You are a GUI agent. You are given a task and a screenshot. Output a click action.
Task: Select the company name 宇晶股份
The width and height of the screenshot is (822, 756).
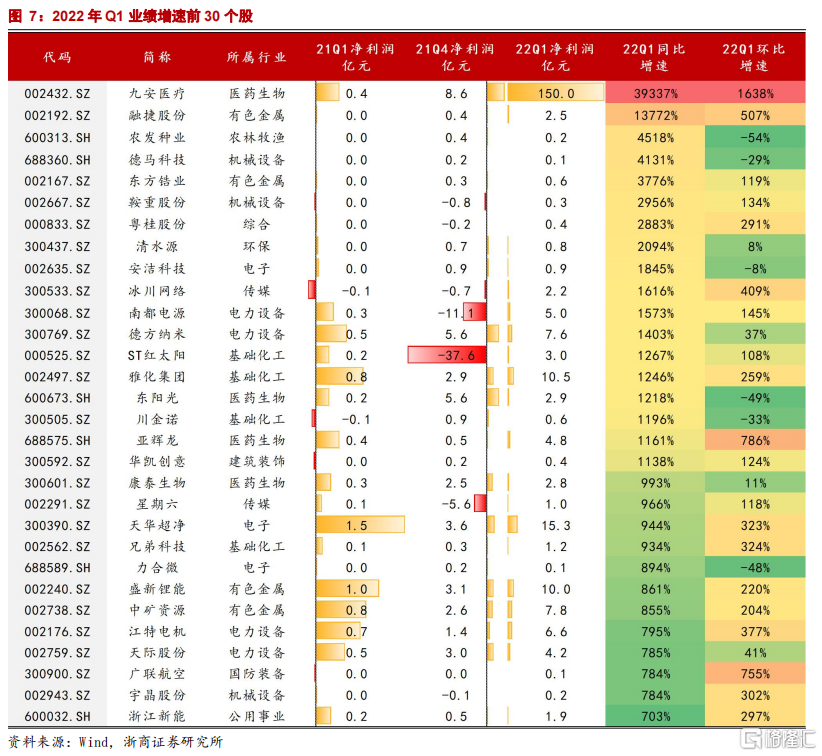coord(157,695)
